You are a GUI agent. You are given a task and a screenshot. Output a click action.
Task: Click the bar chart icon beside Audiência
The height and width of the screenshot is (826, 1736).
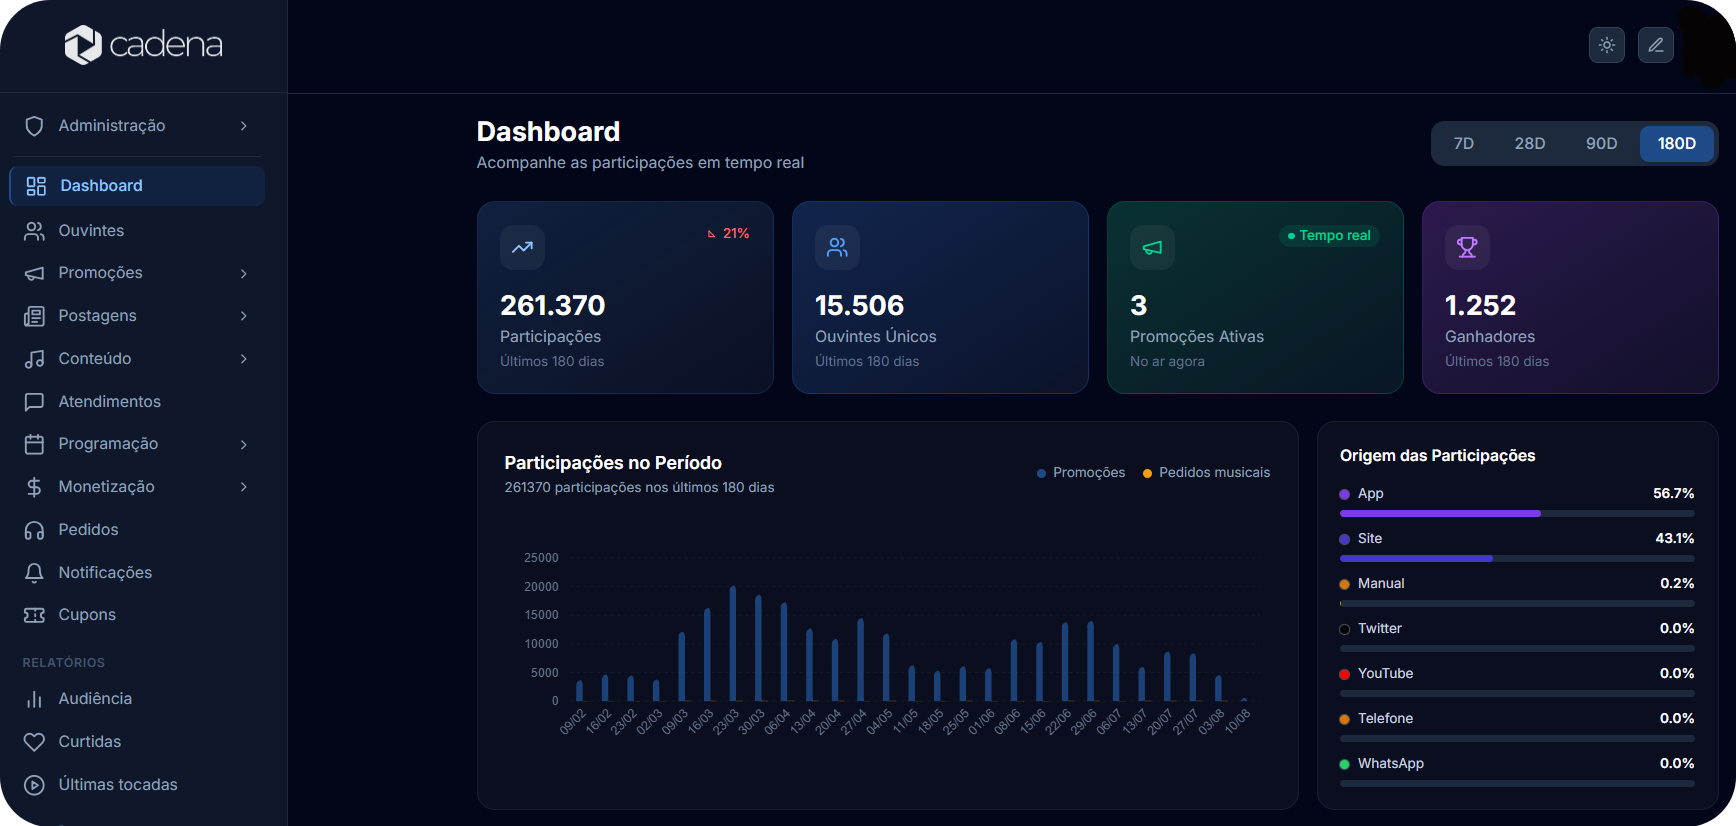click(34, 699)
